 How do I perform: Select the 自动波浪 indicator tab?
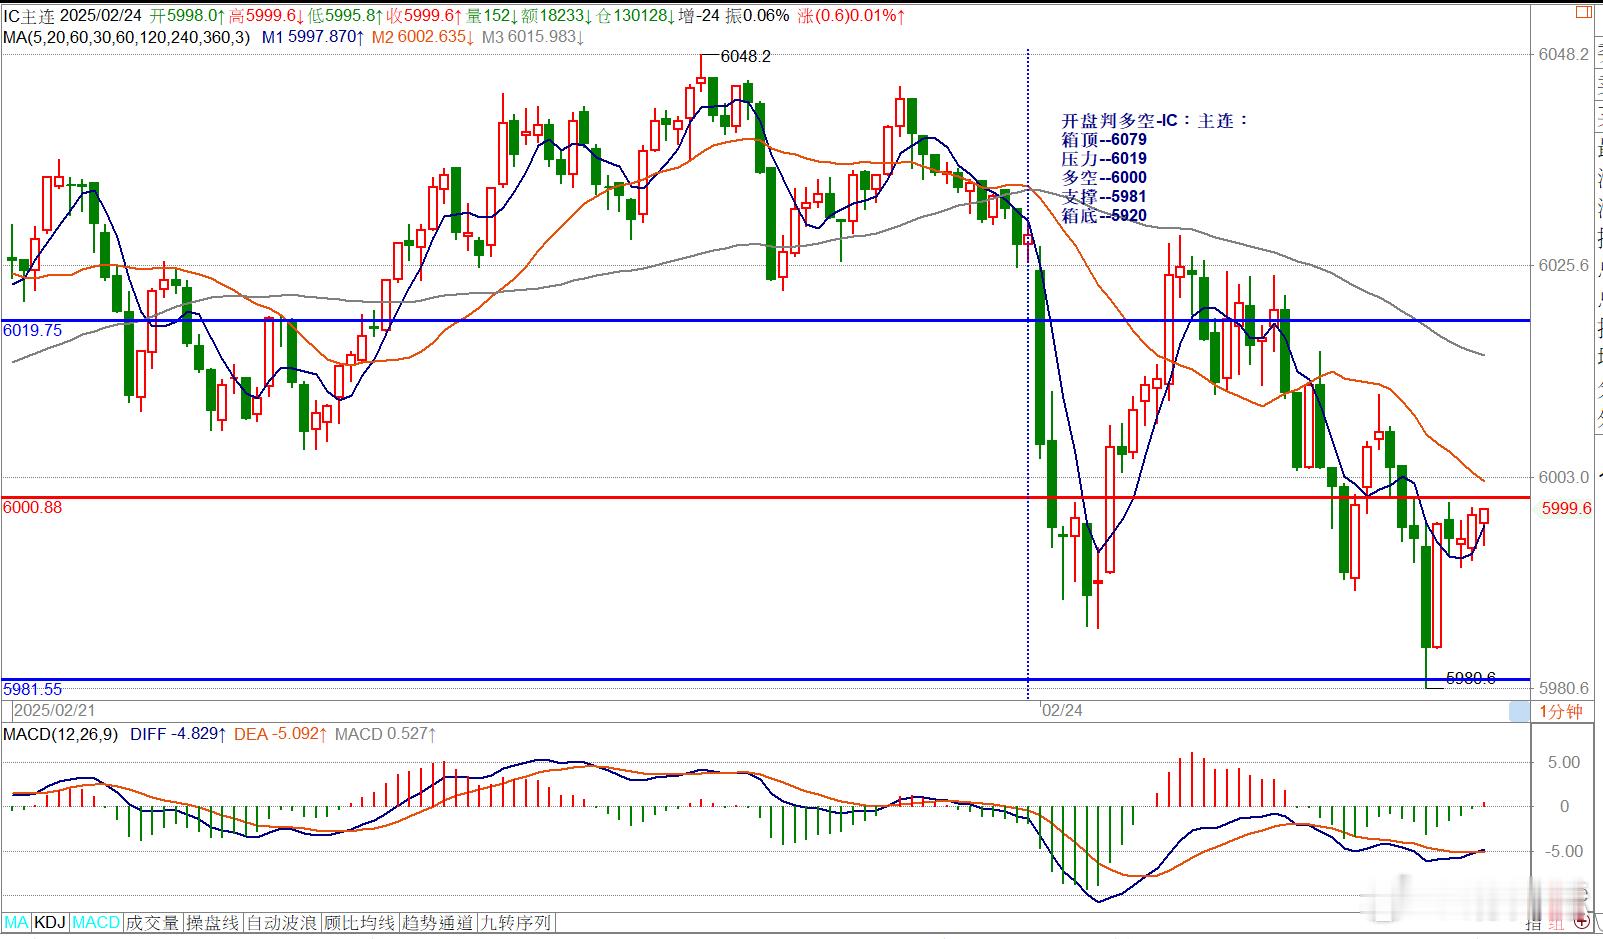coord(281,922)
